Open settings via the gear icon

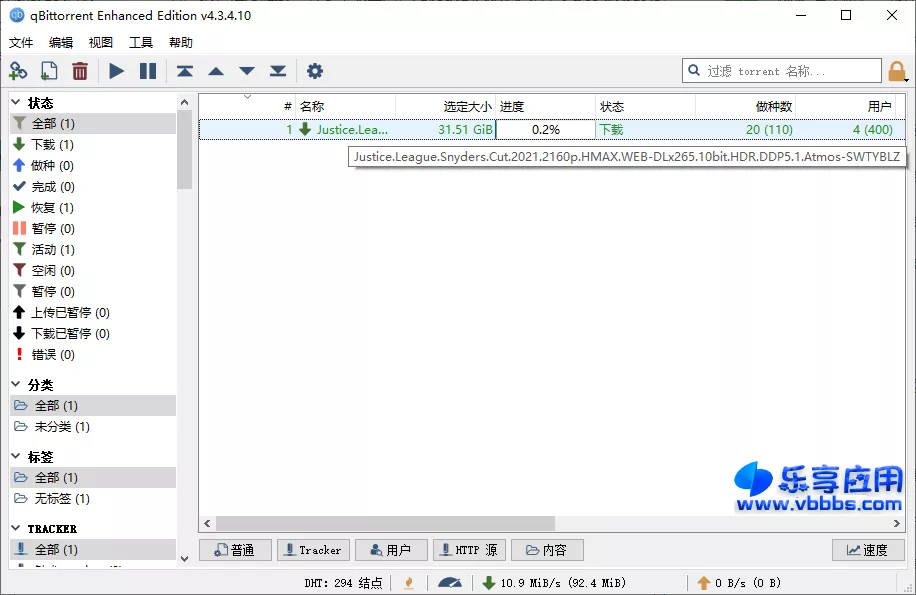point(314,71)
